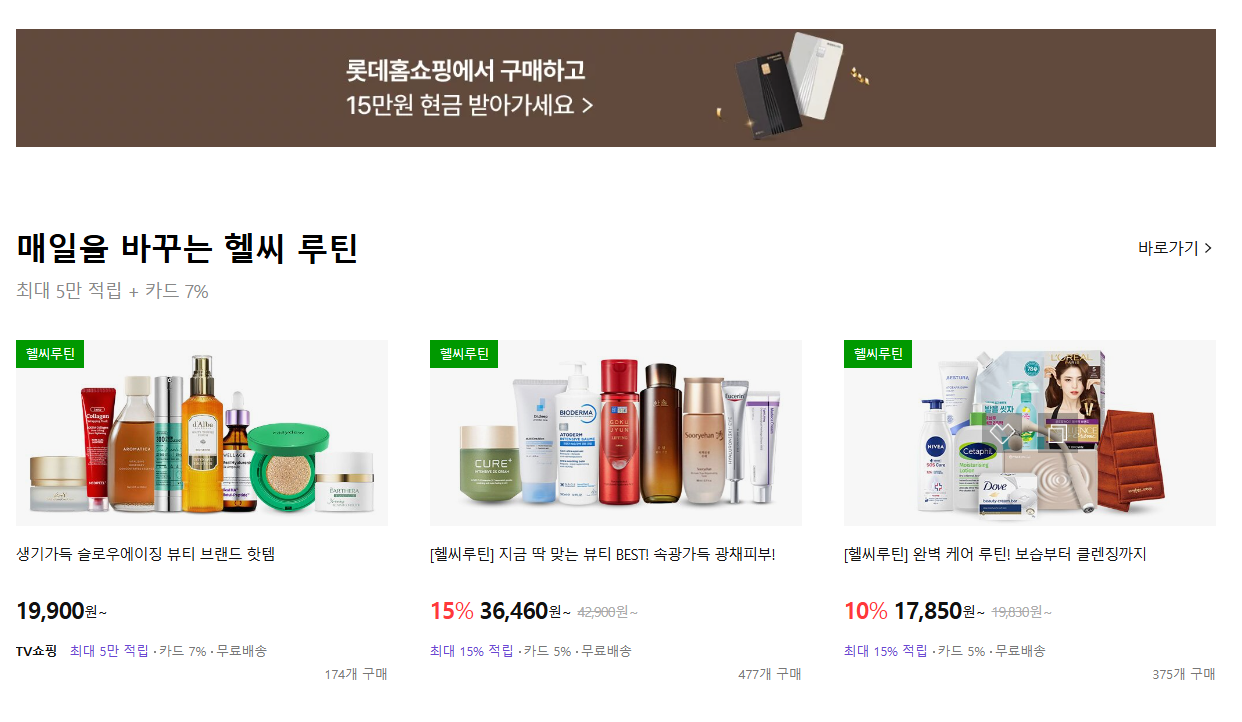This screenshot has height=722, width=1242.
Task: Open the 뷰티 BEST skincare bottles image
Action: point(616,433)
